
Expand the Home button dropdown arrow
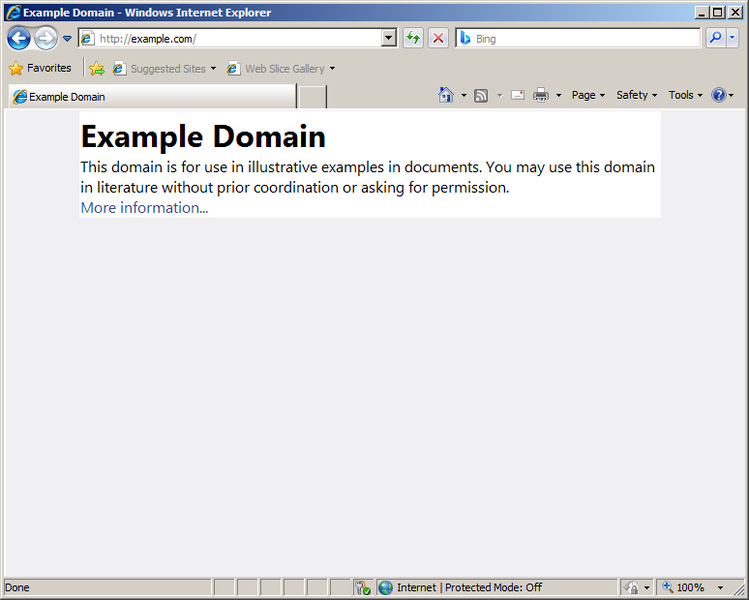463,96
